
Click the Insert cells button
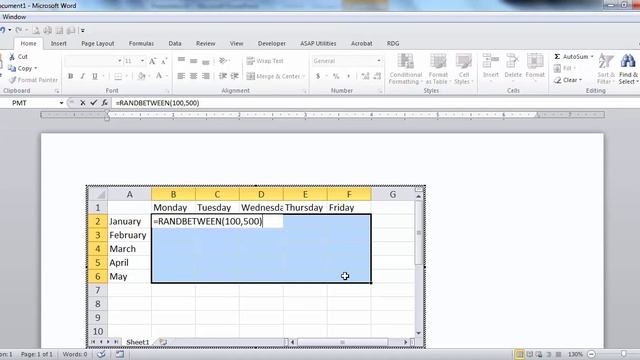491,67
